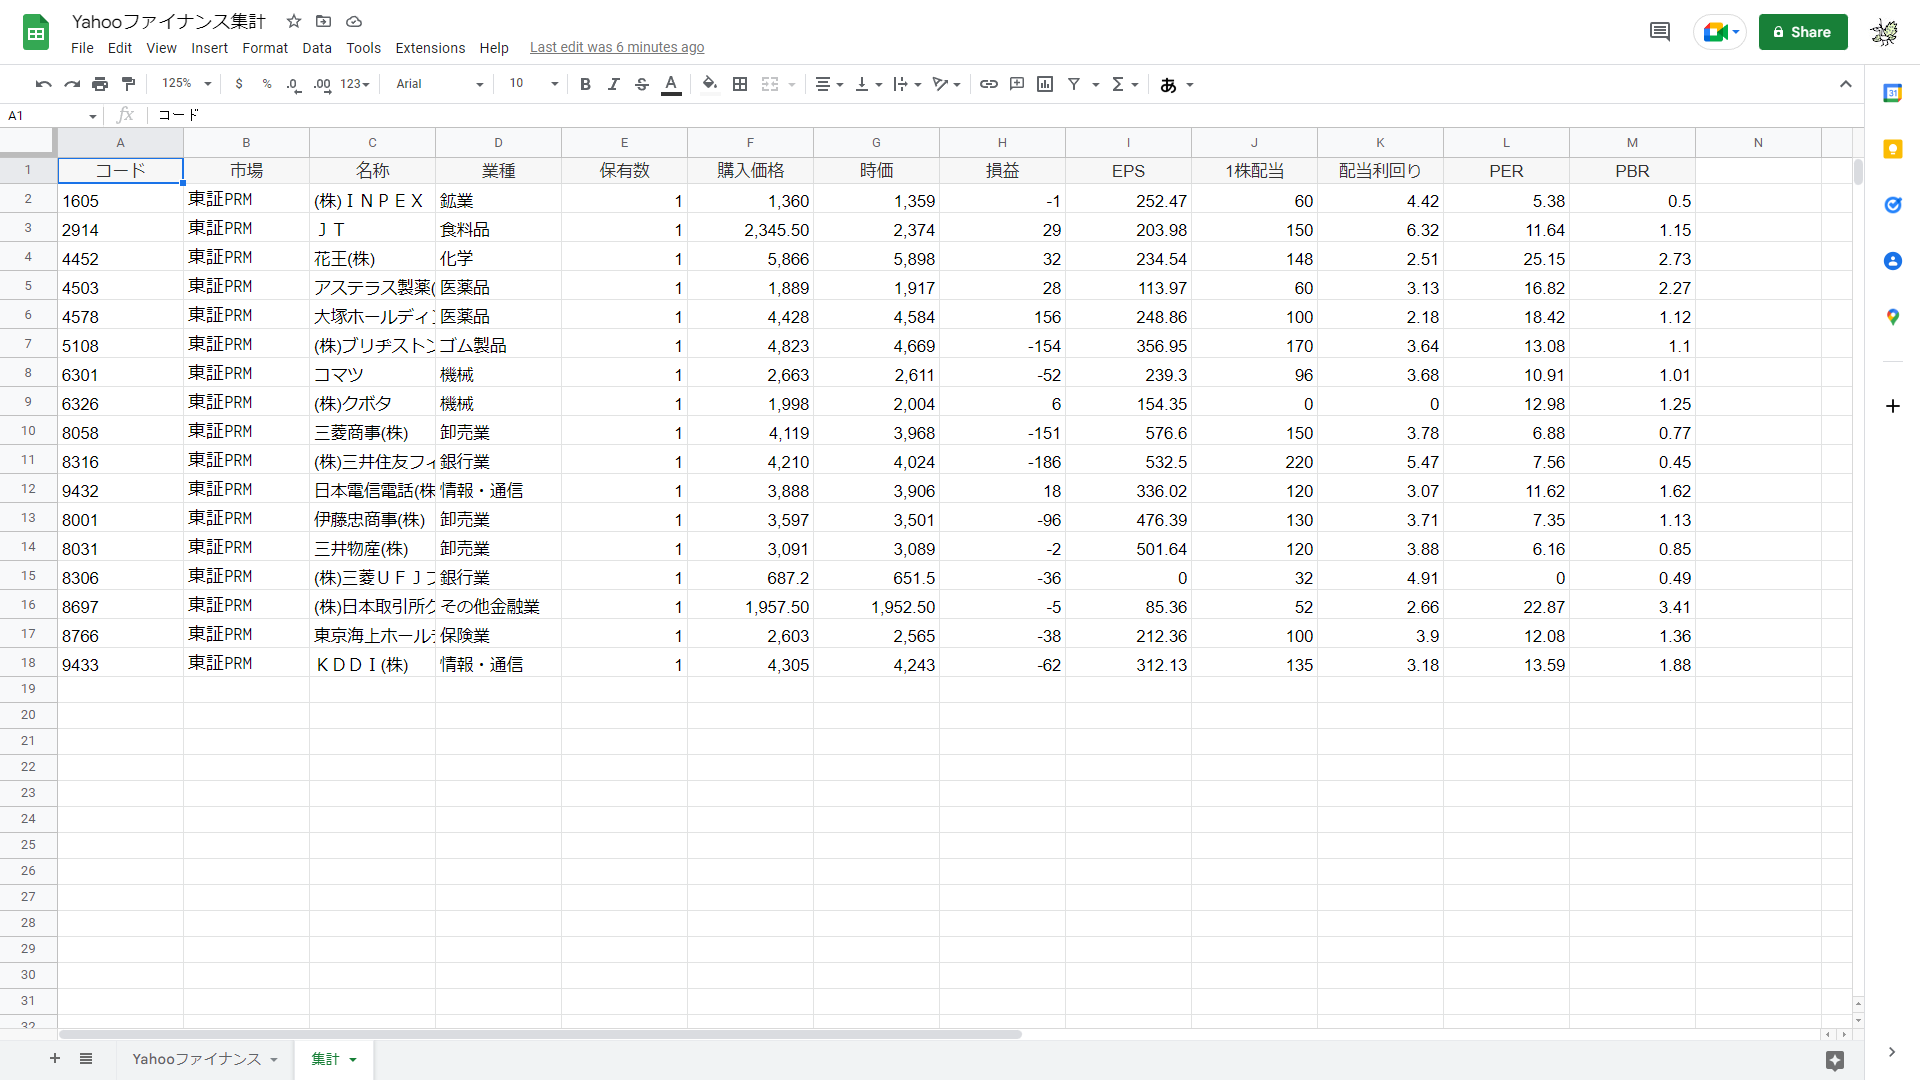The height and width of the screenshot is (1080, 1928).
Task: Click the Insert chart icon
Action: pyautogui.click(x=1045, y=84)
